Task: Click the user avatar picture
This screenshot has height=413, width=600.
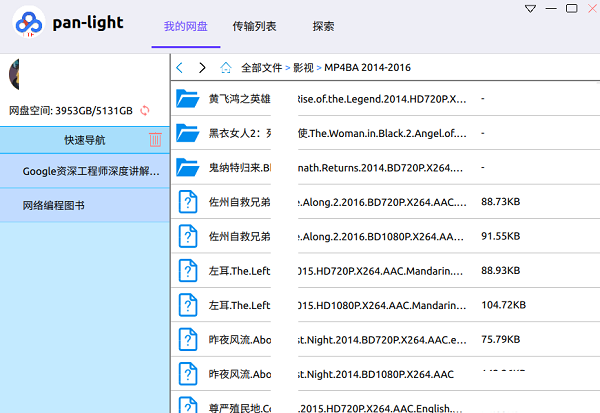Action: click(x=14, y=74)
